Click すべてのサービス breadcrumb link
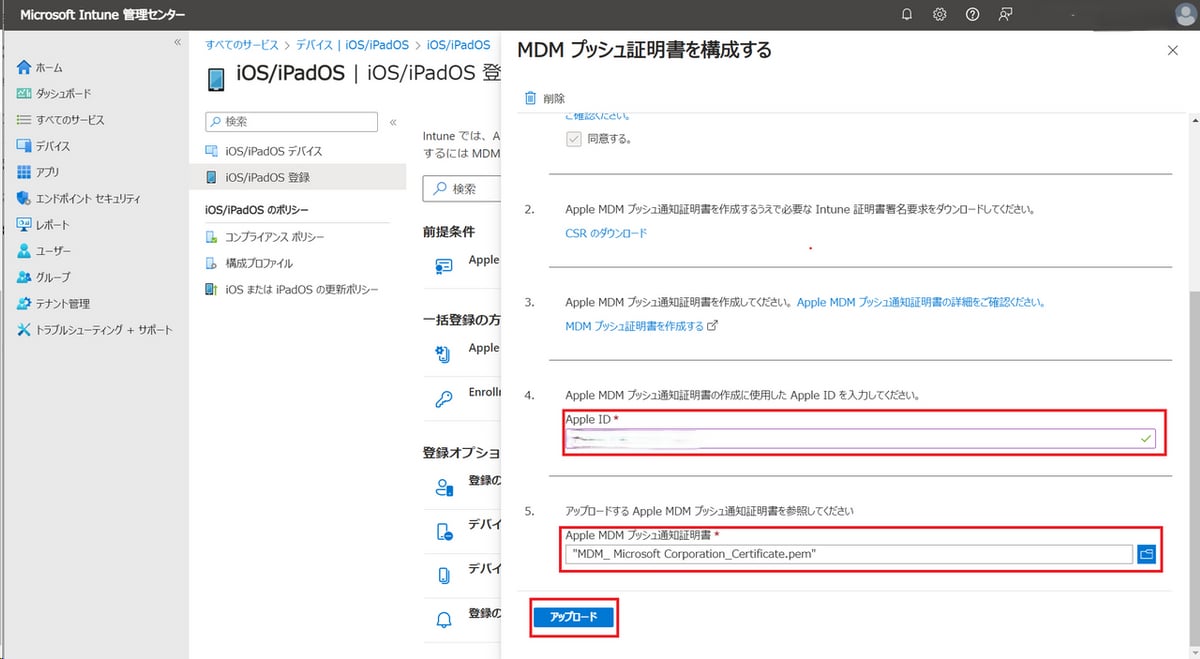Viewport: 1200px width, 659px height. (241, 45)
